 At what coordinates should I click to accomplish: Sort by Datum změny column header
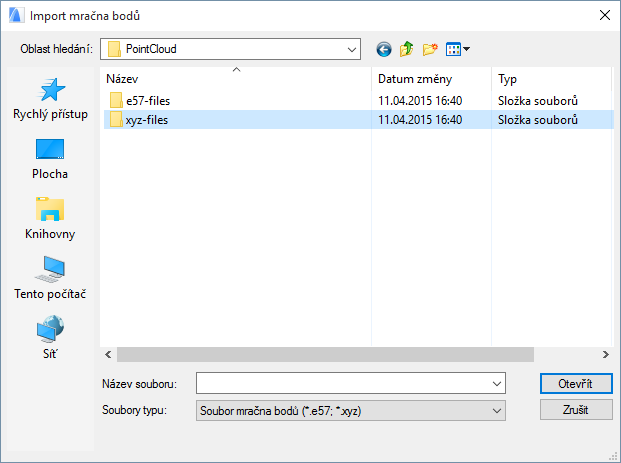tap(431, 79)
